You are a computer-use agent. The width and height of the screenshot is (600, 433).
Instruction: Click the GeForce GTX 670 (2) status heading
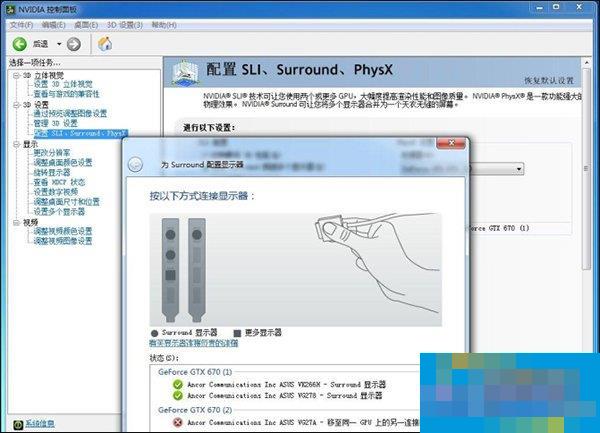pos(195,410)
